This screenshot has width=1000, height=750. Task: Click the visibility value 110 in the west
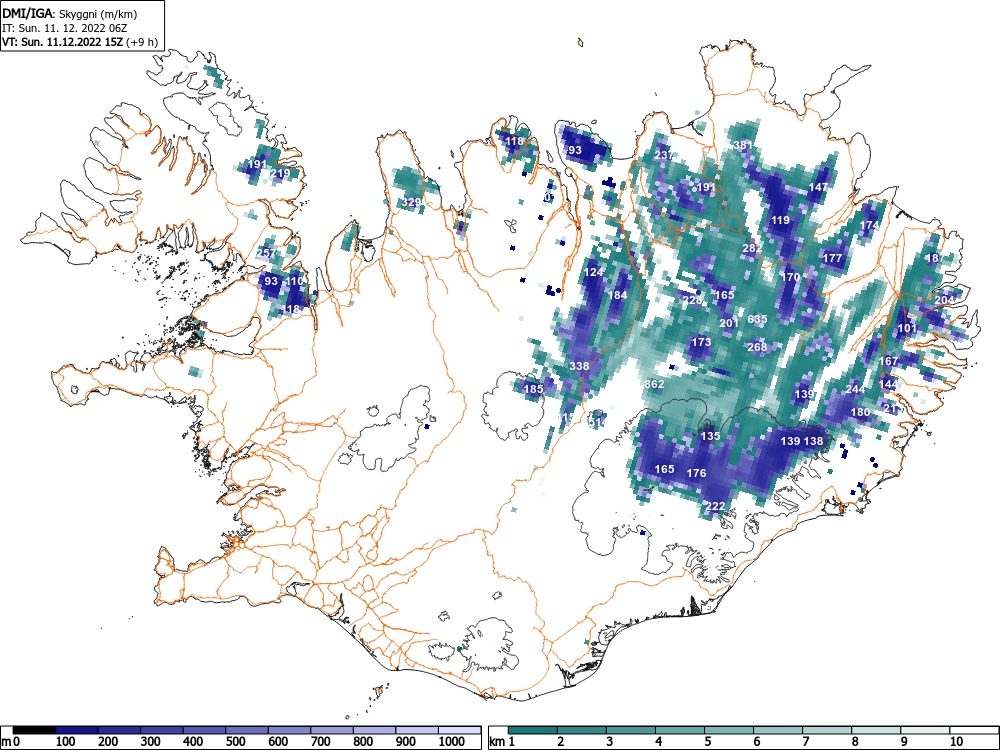click(295, 281)
